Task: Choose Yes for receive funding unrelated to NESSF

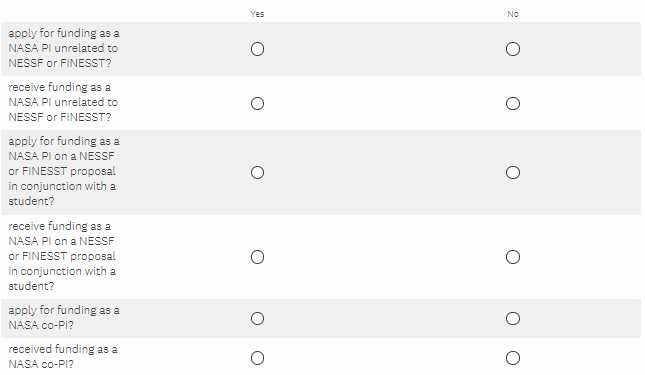Action: [258, 103]
